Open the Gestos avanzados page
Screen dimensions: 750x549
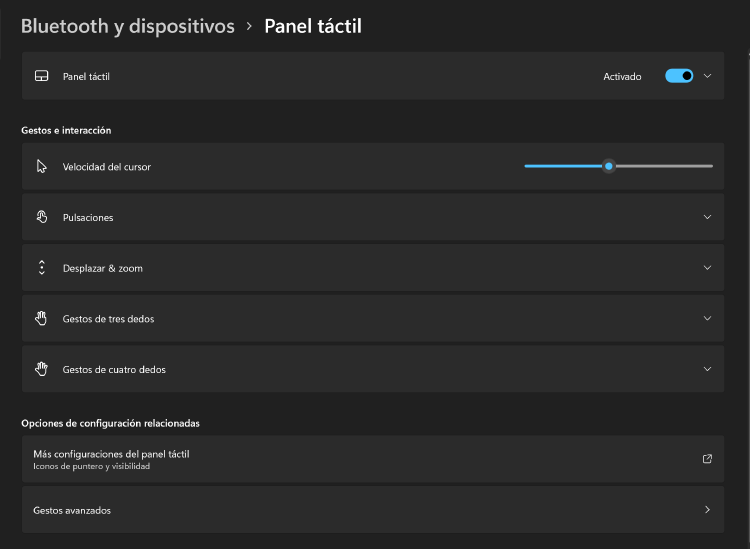(x=72, y=510)
